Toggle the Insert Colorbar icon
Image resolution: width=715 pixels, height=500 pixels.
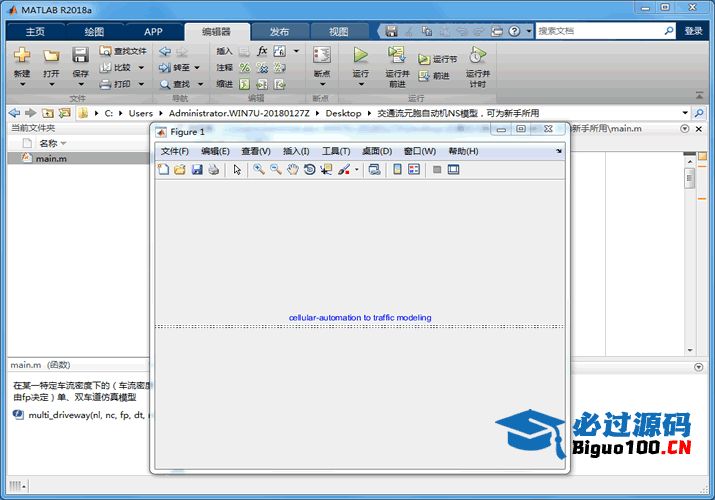pyautogui.click(x=397, y=170)
